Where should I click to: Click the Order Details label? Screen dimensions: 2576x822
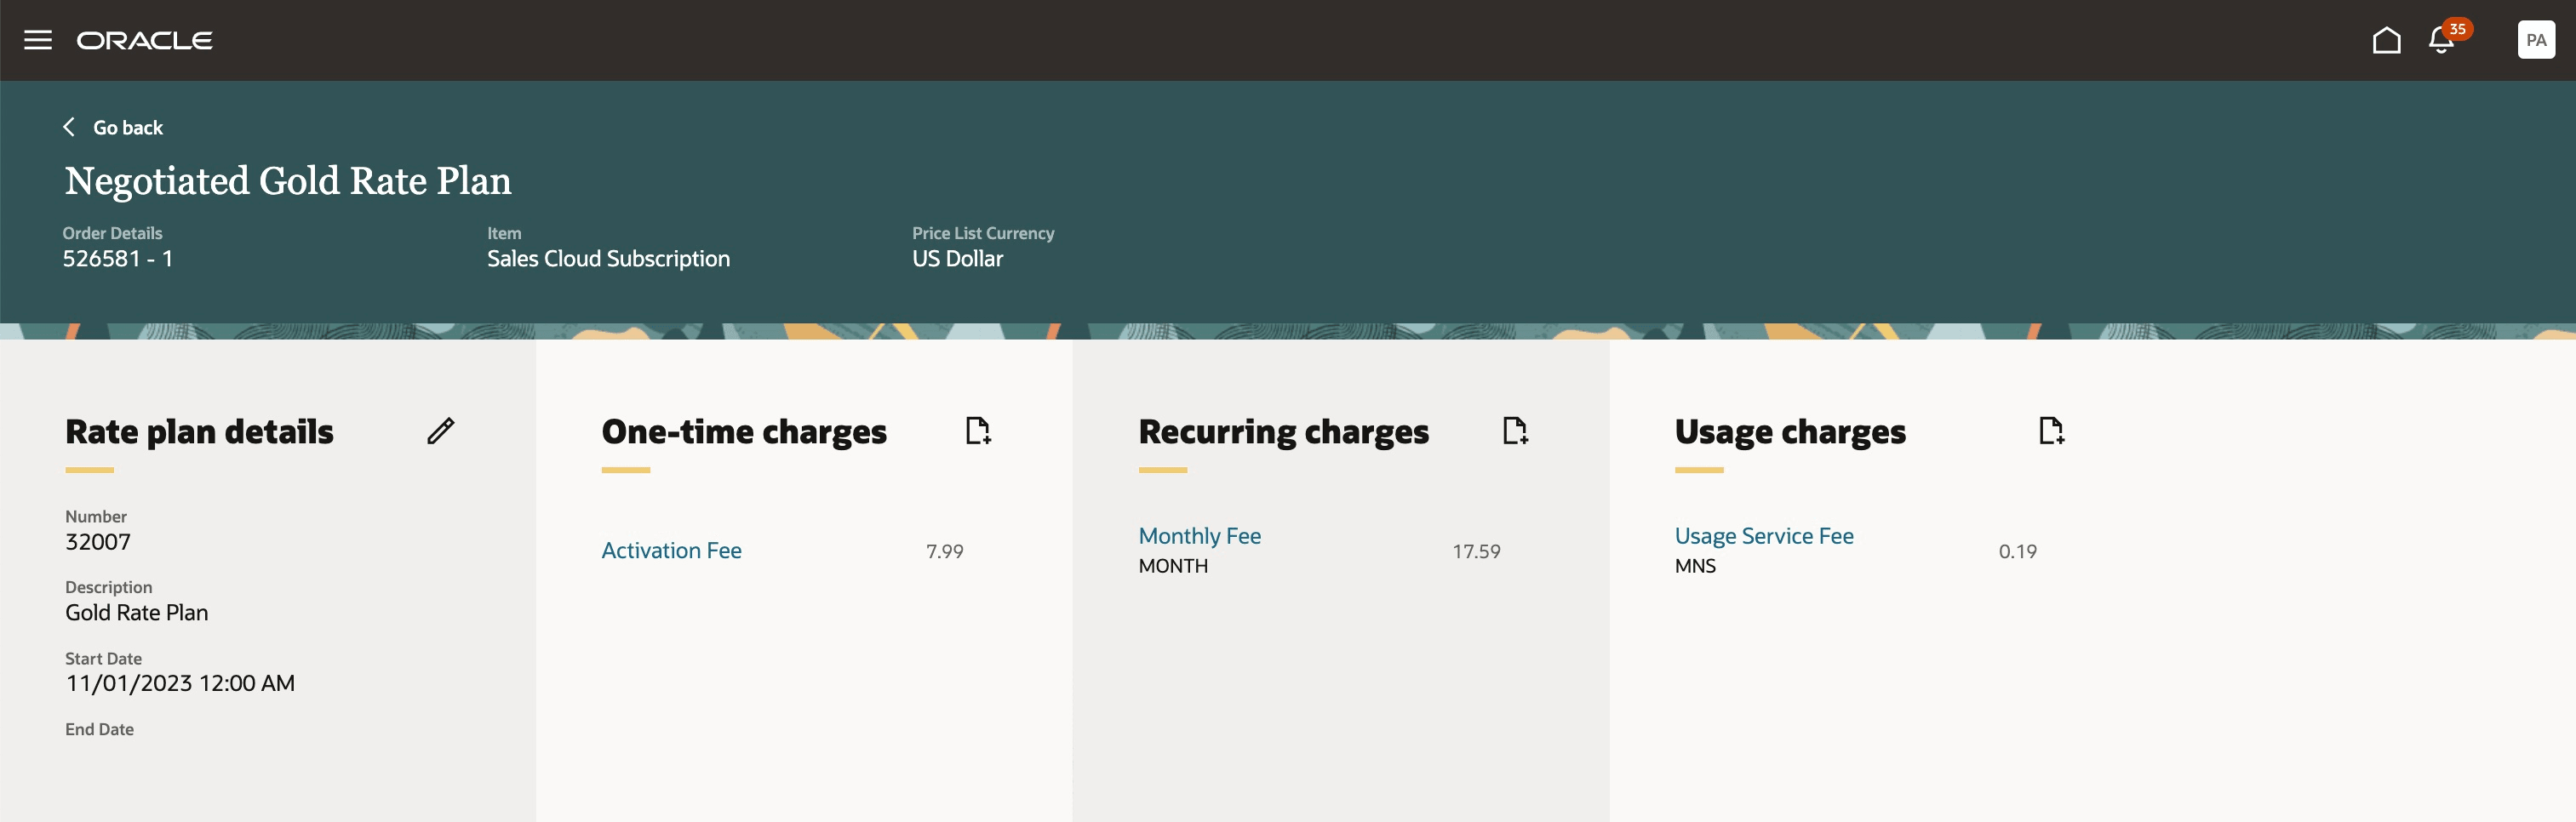tap(112, 233)
